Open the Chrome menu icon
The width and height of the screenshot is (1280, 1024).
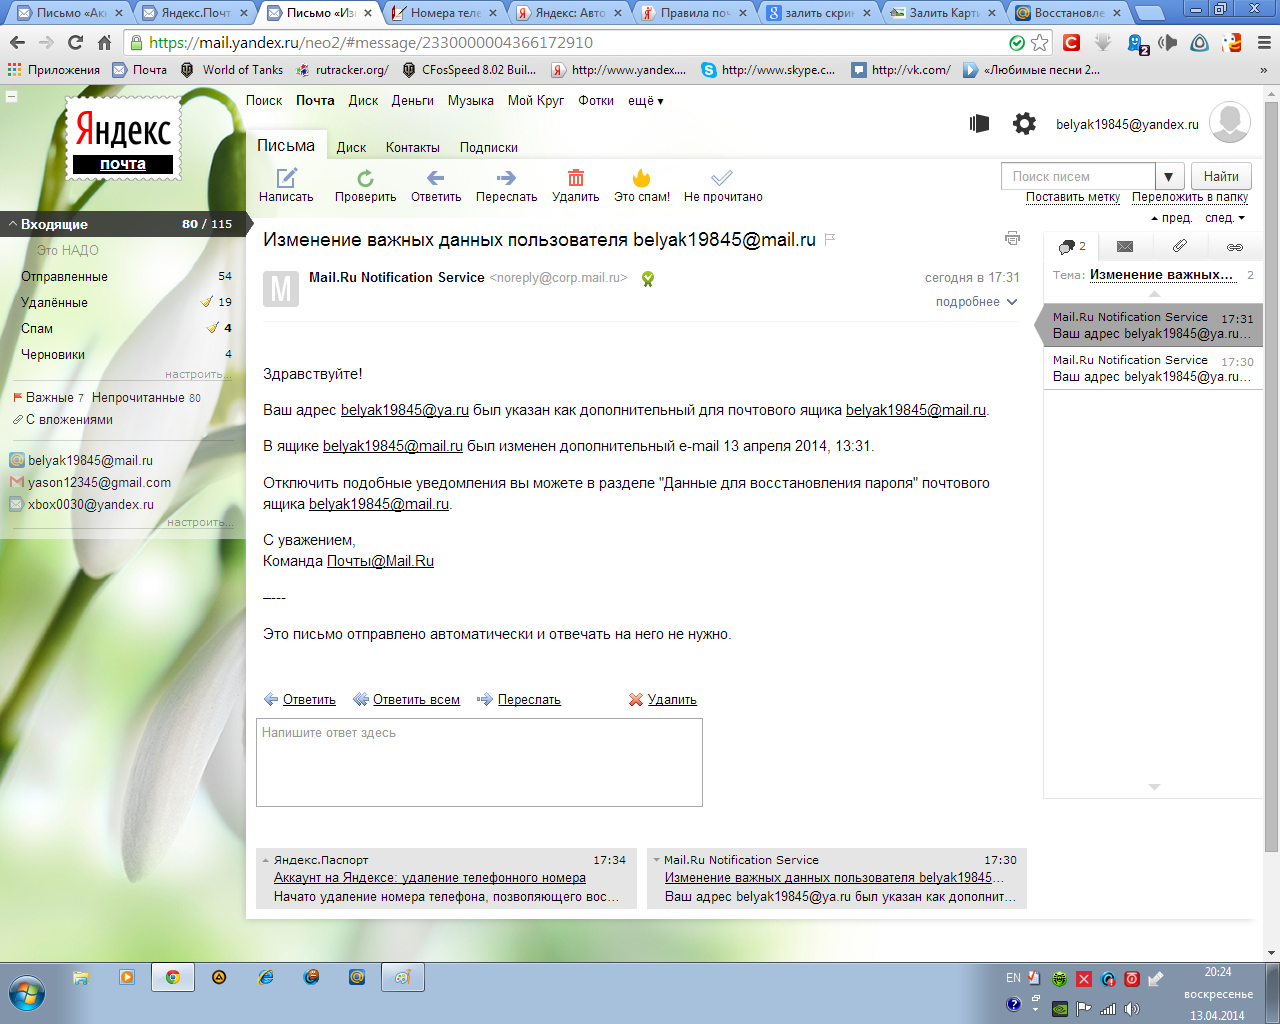pyautogui.click(x=1264, y=42)
